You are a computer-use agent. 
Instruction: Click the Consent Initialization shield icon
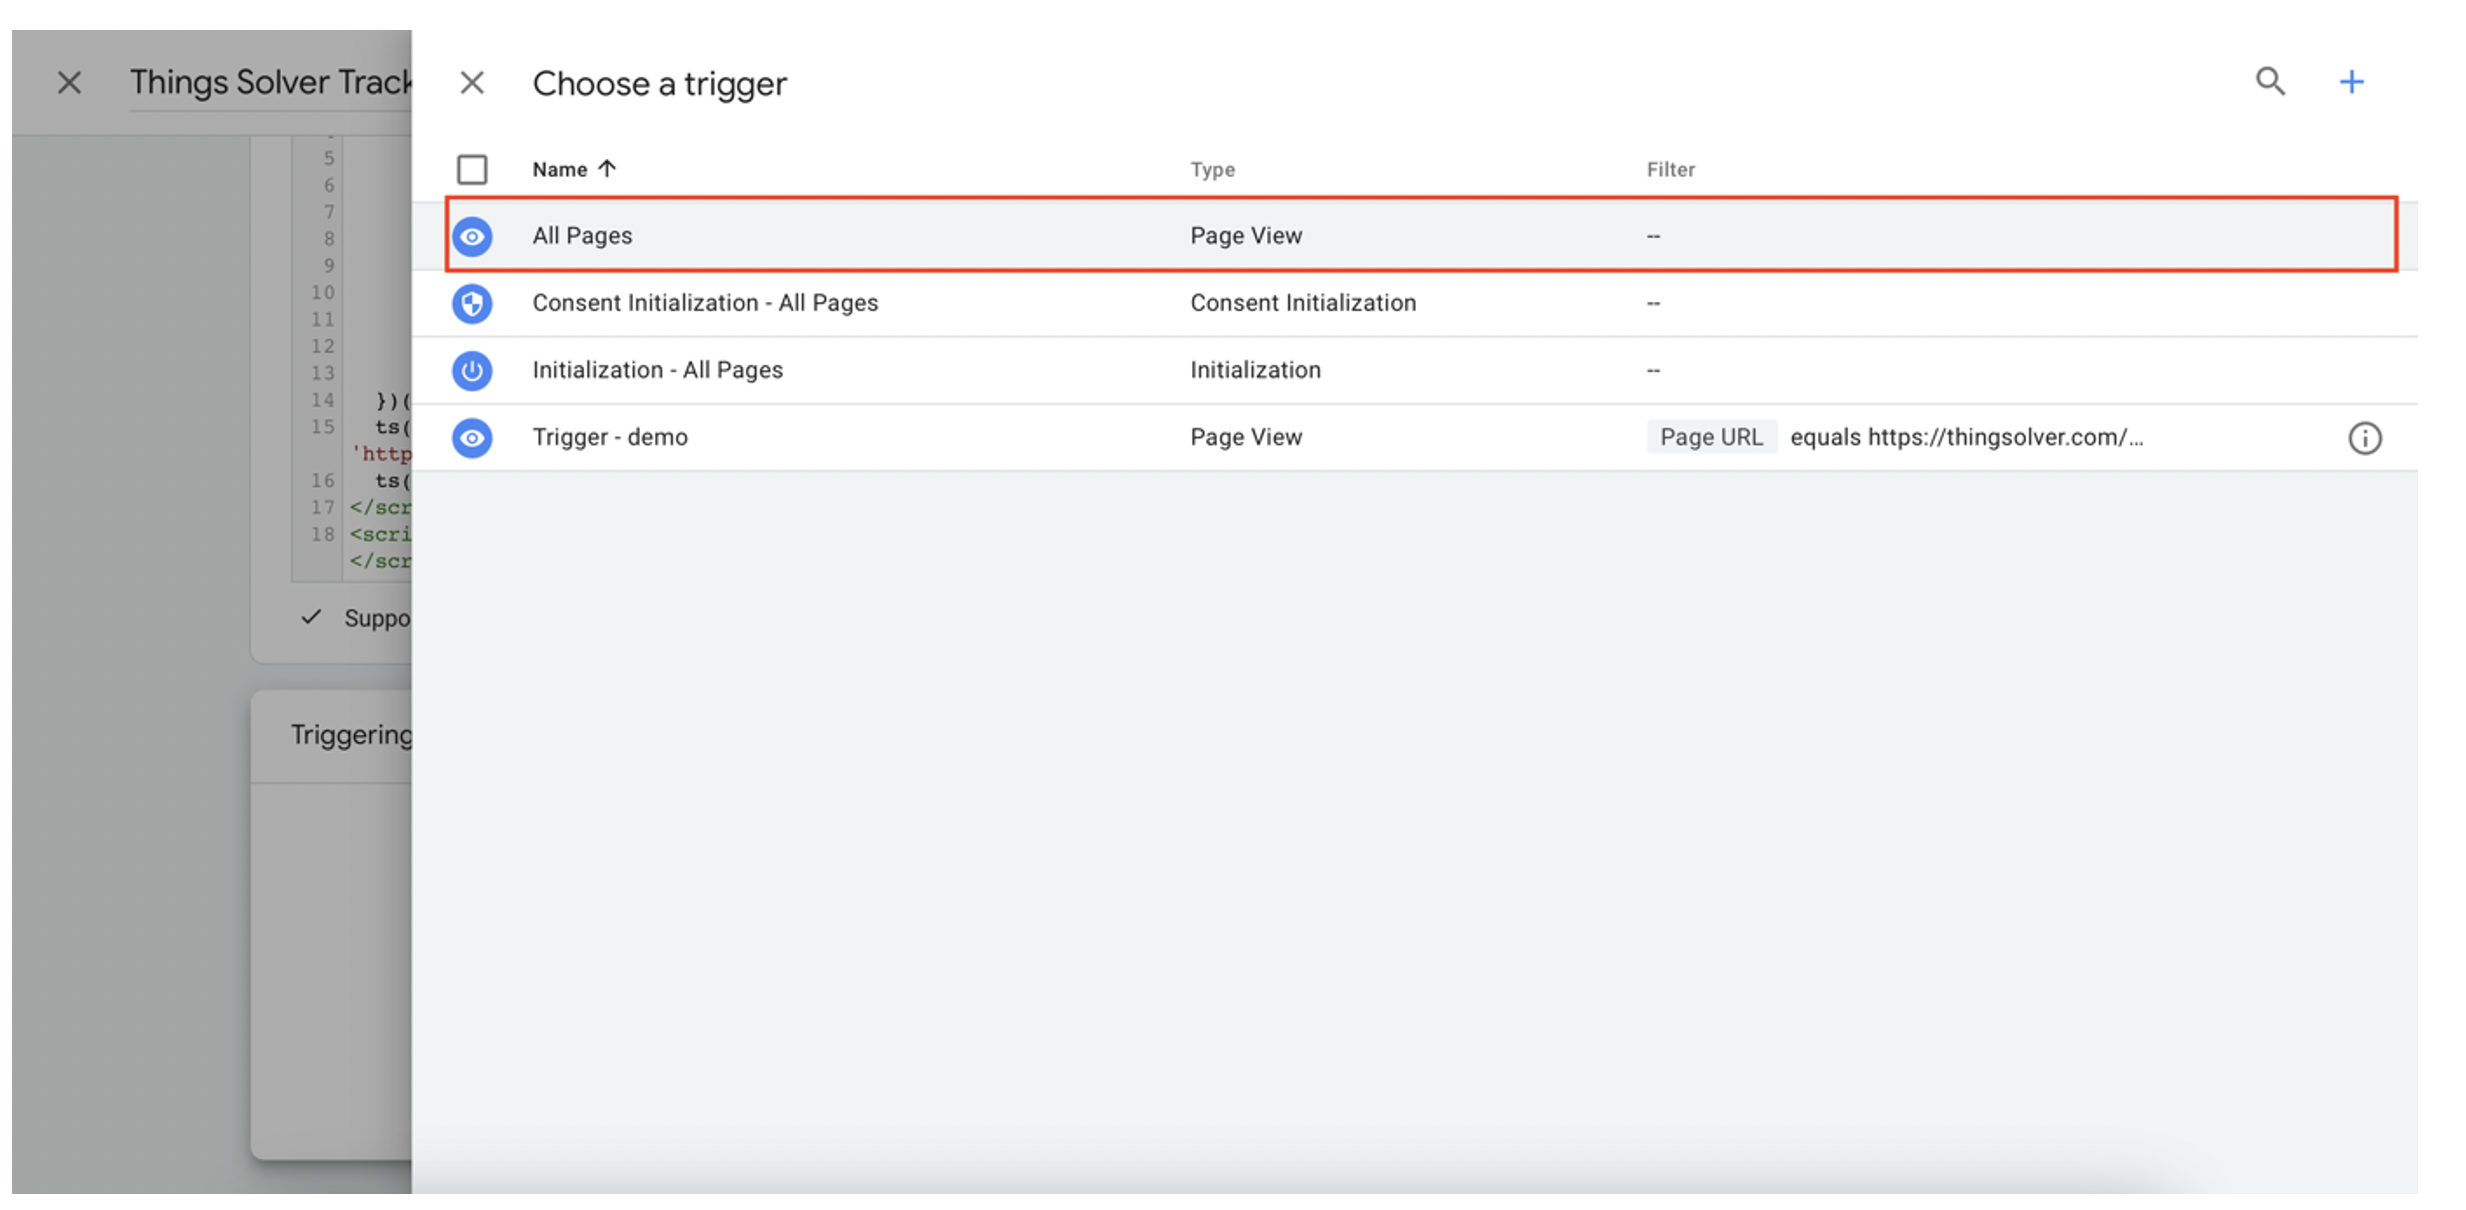472,303
